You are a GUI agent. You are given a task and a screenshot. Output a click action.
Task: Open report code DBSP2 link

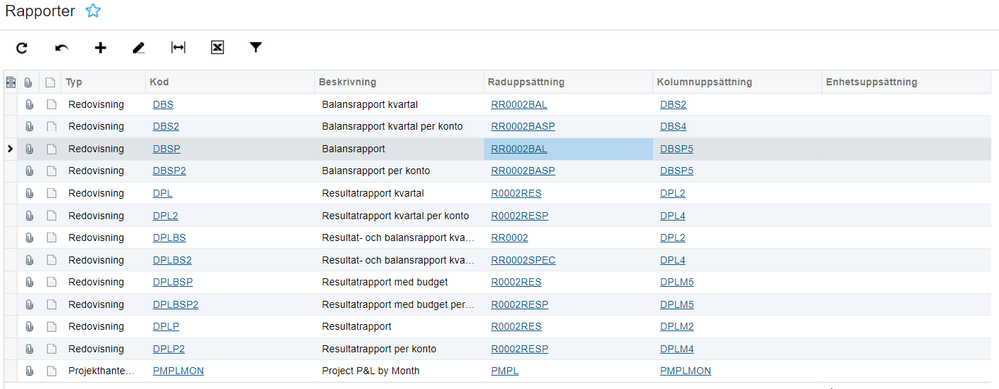click(x=169, y=171)
